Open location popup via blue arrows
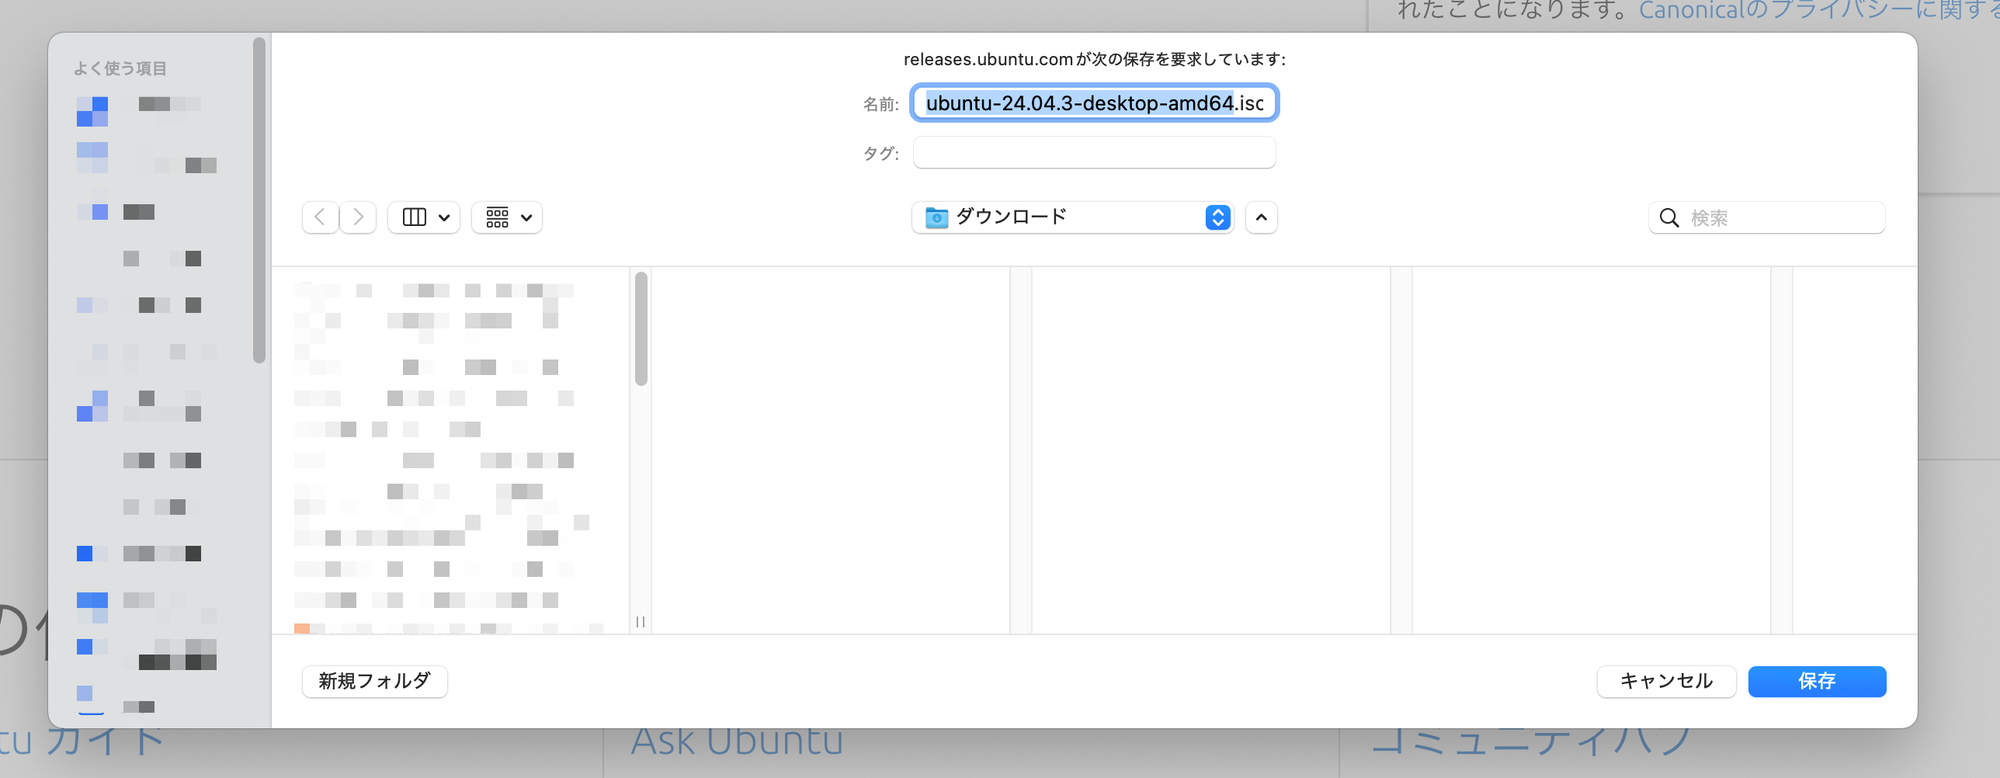 1217,217
